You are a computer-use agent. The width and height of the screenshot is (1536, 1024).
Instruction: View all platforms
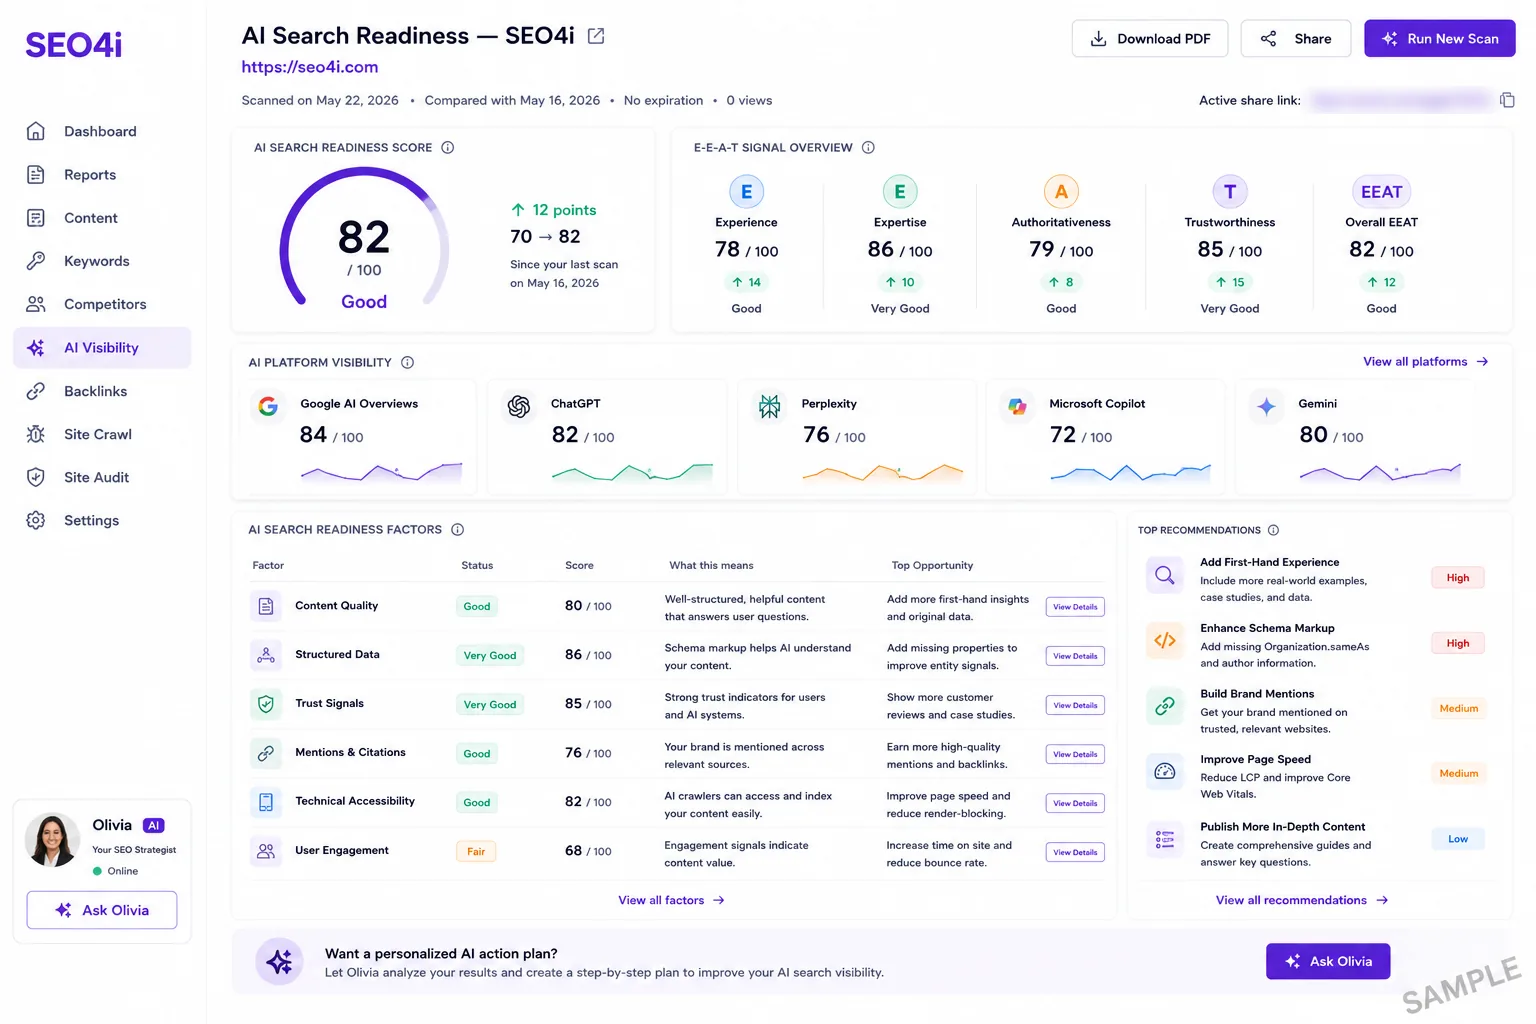point(1426,362)
